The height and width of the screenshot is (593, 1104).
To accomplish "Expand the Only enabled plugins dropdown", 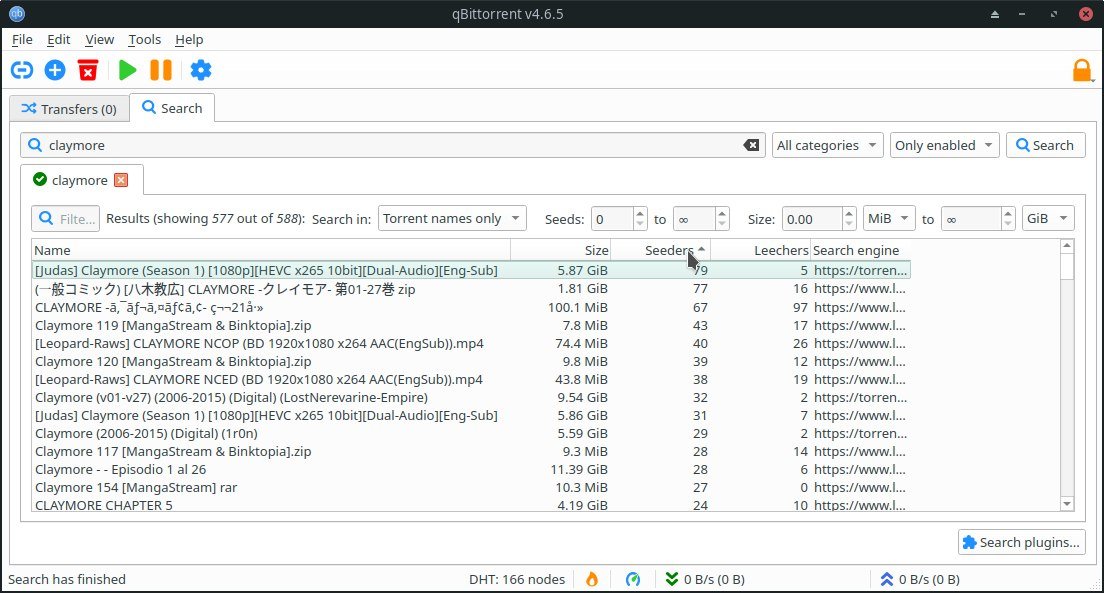I will tap(944, 145).
